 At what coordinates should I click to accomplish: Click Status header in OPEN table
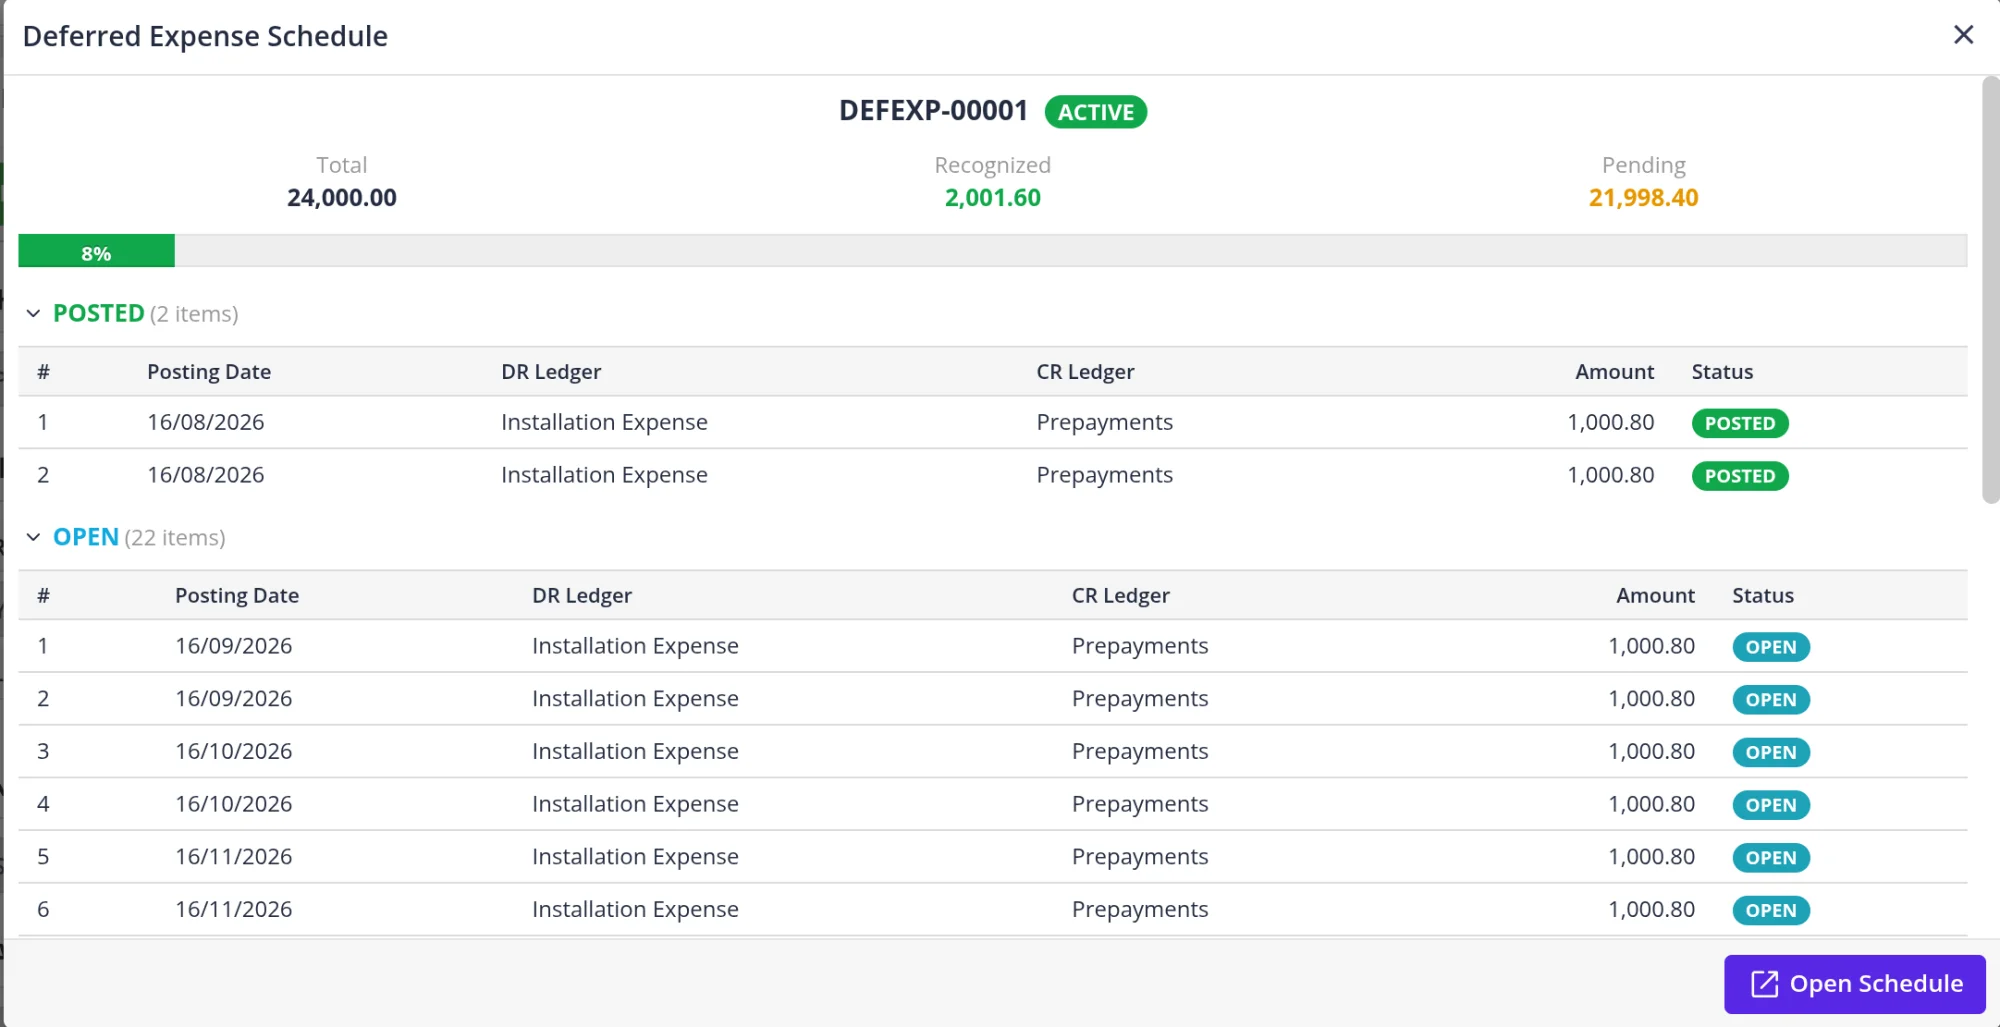(1763, 596)
